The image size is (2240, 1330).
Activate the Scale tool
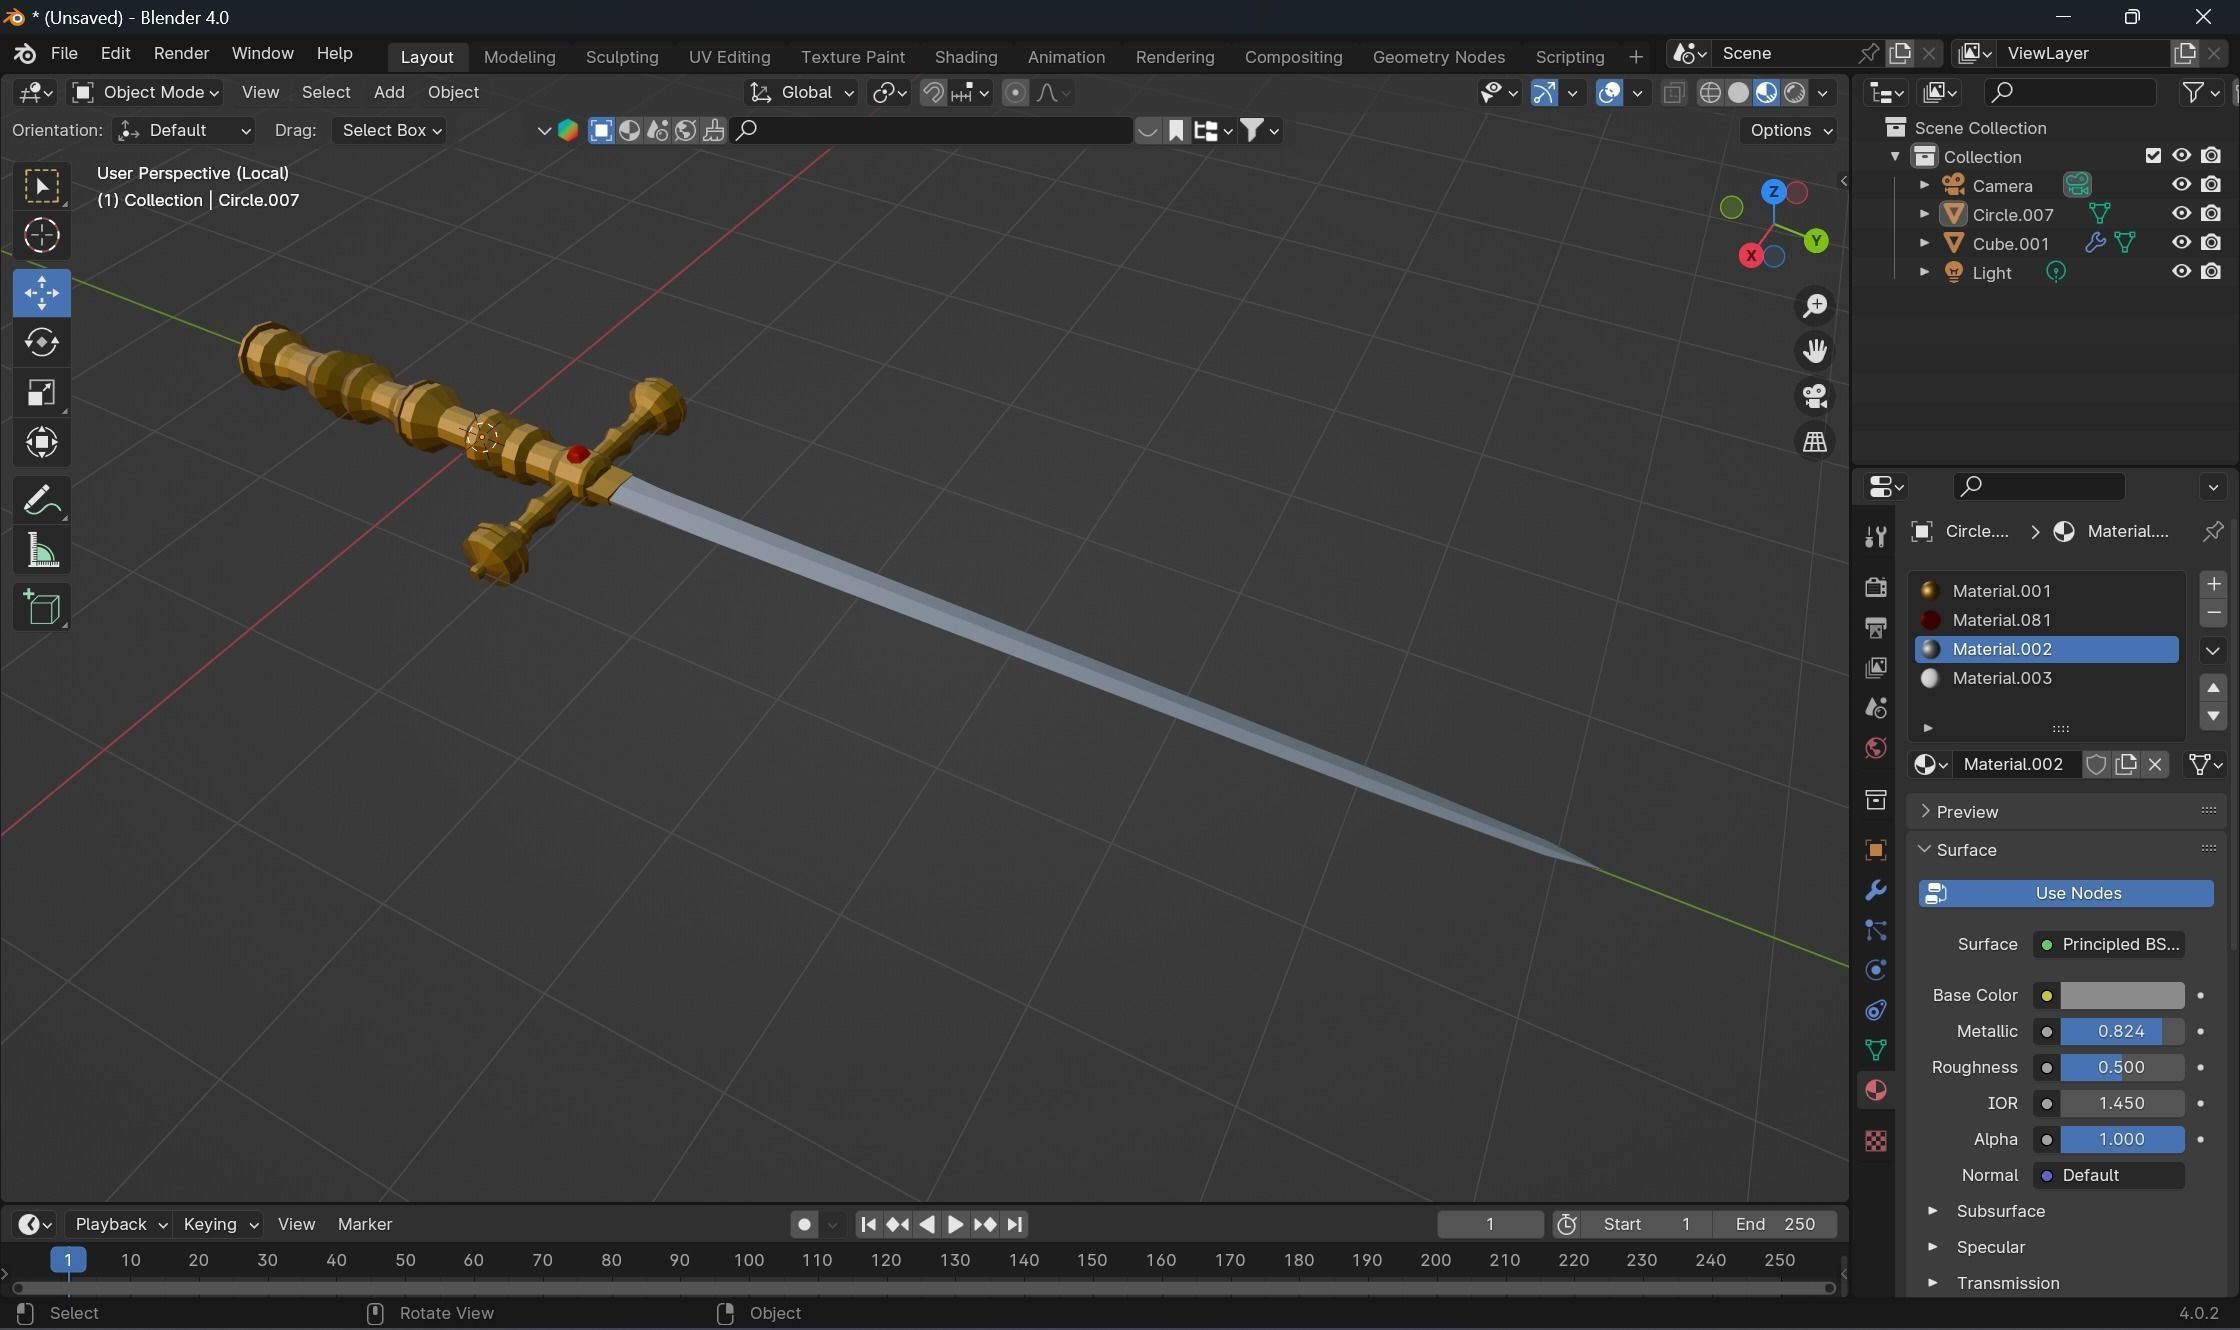(x=42, y=393)
